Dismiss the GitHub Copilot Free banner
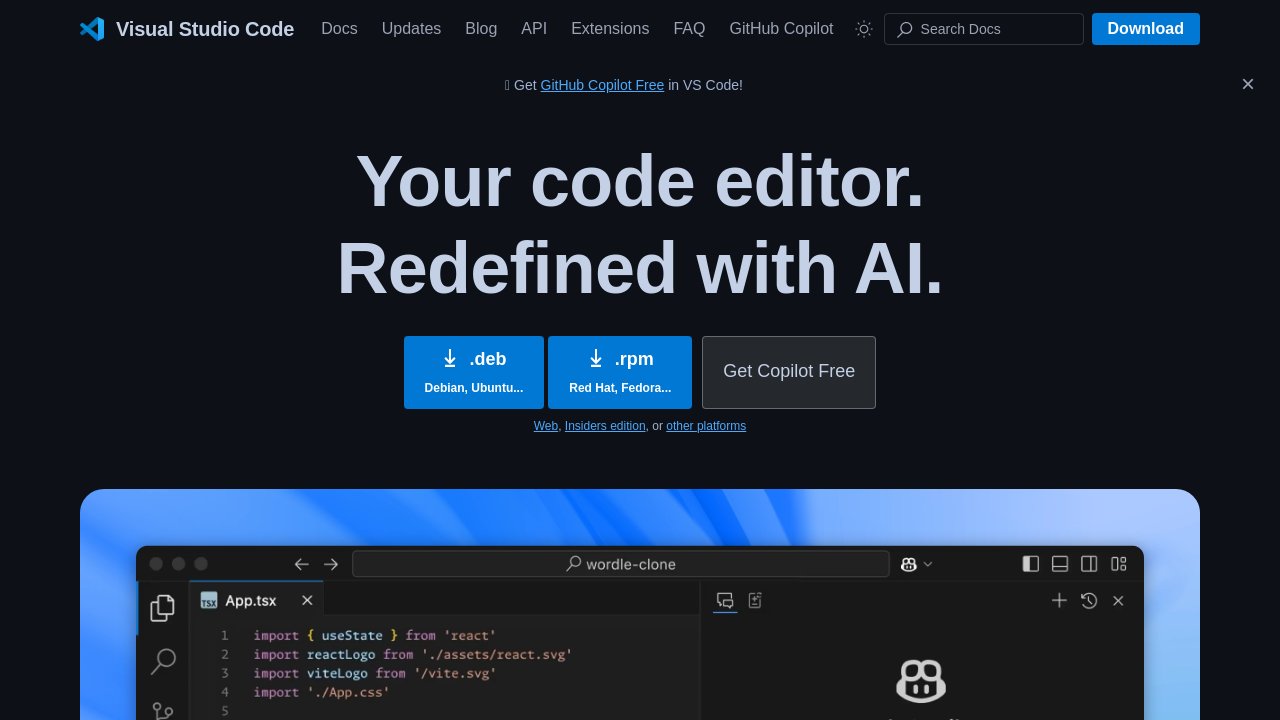This screenshot has height=720, width=1280. click(1247, 85)
